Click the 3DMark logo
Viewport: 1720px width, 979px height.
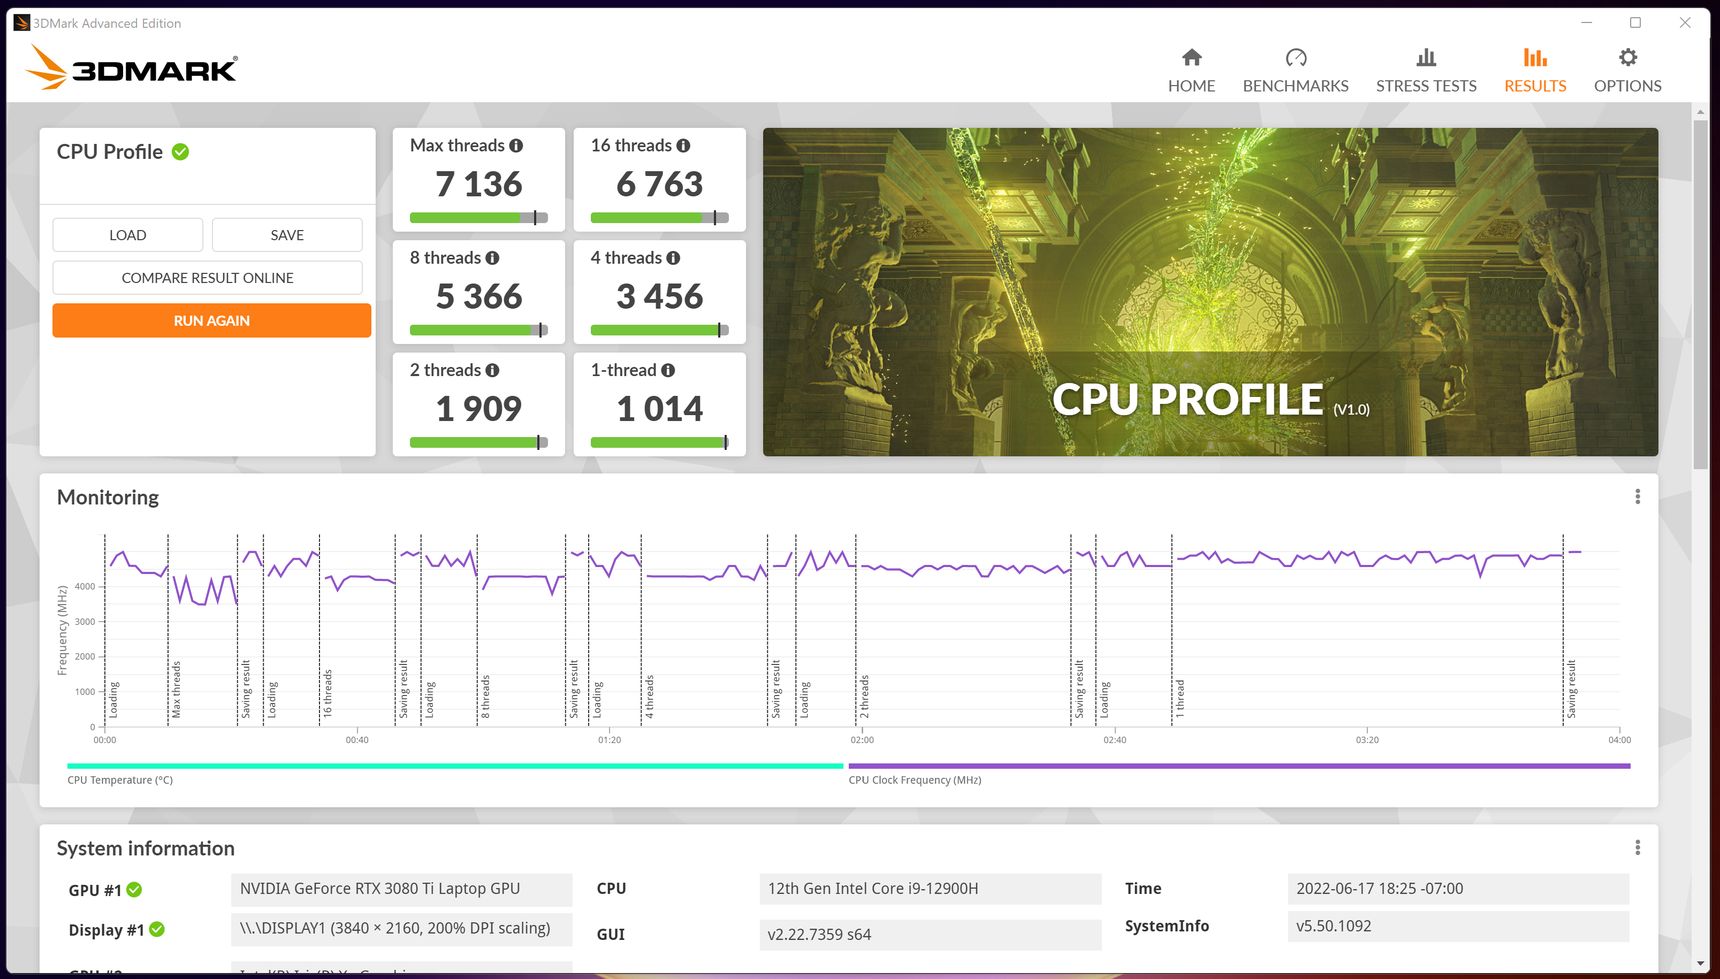[131, 68]
